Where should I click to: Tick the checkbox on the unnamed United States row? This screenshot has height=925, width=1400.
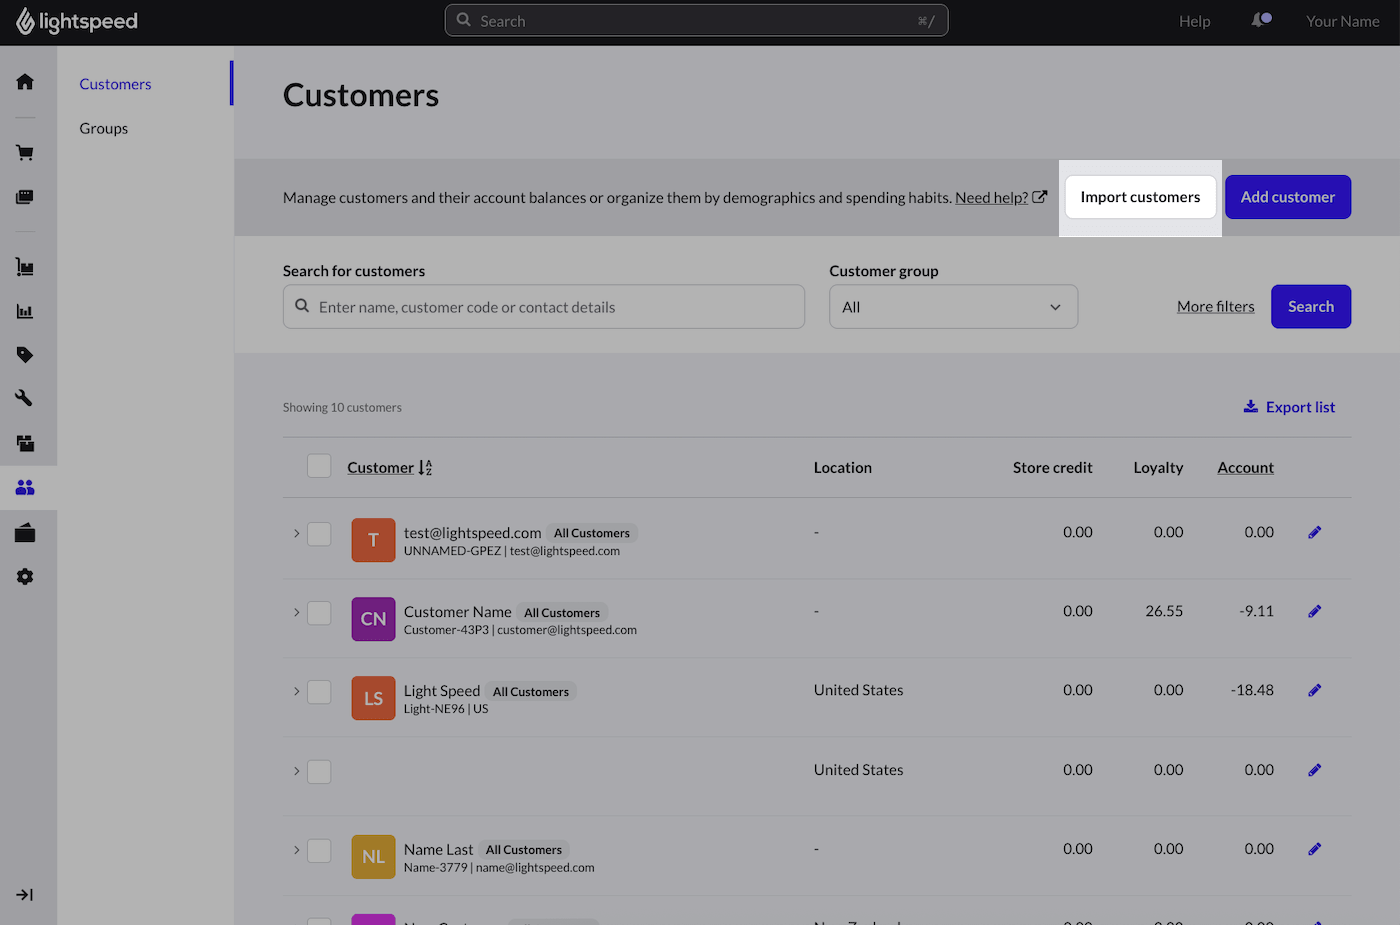pos(319,772)
